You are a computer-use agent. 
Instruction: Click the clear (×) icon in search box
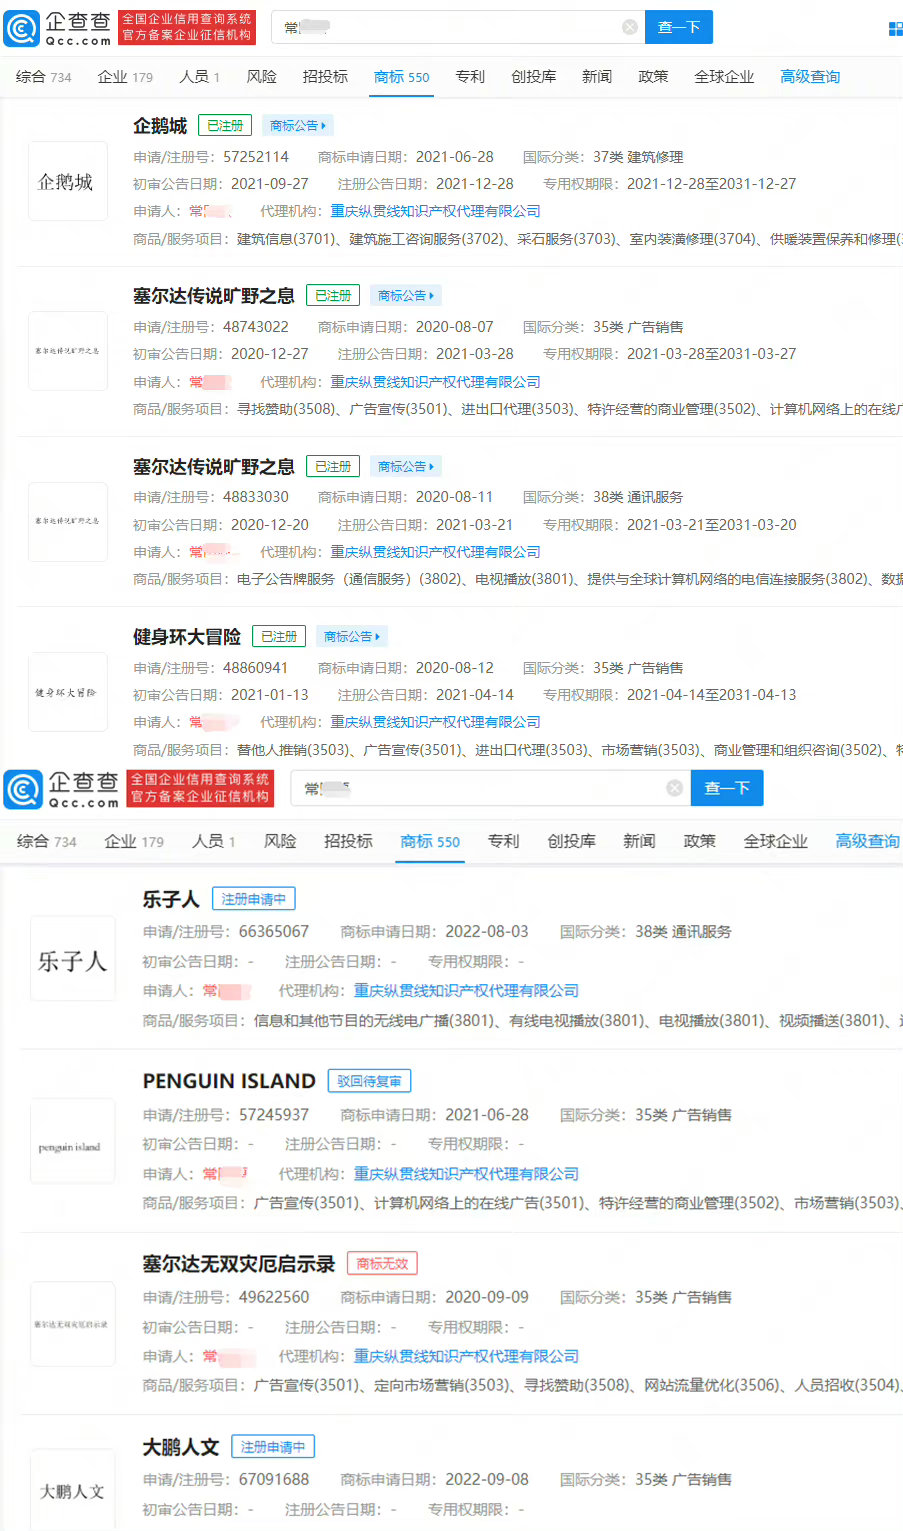630,27
